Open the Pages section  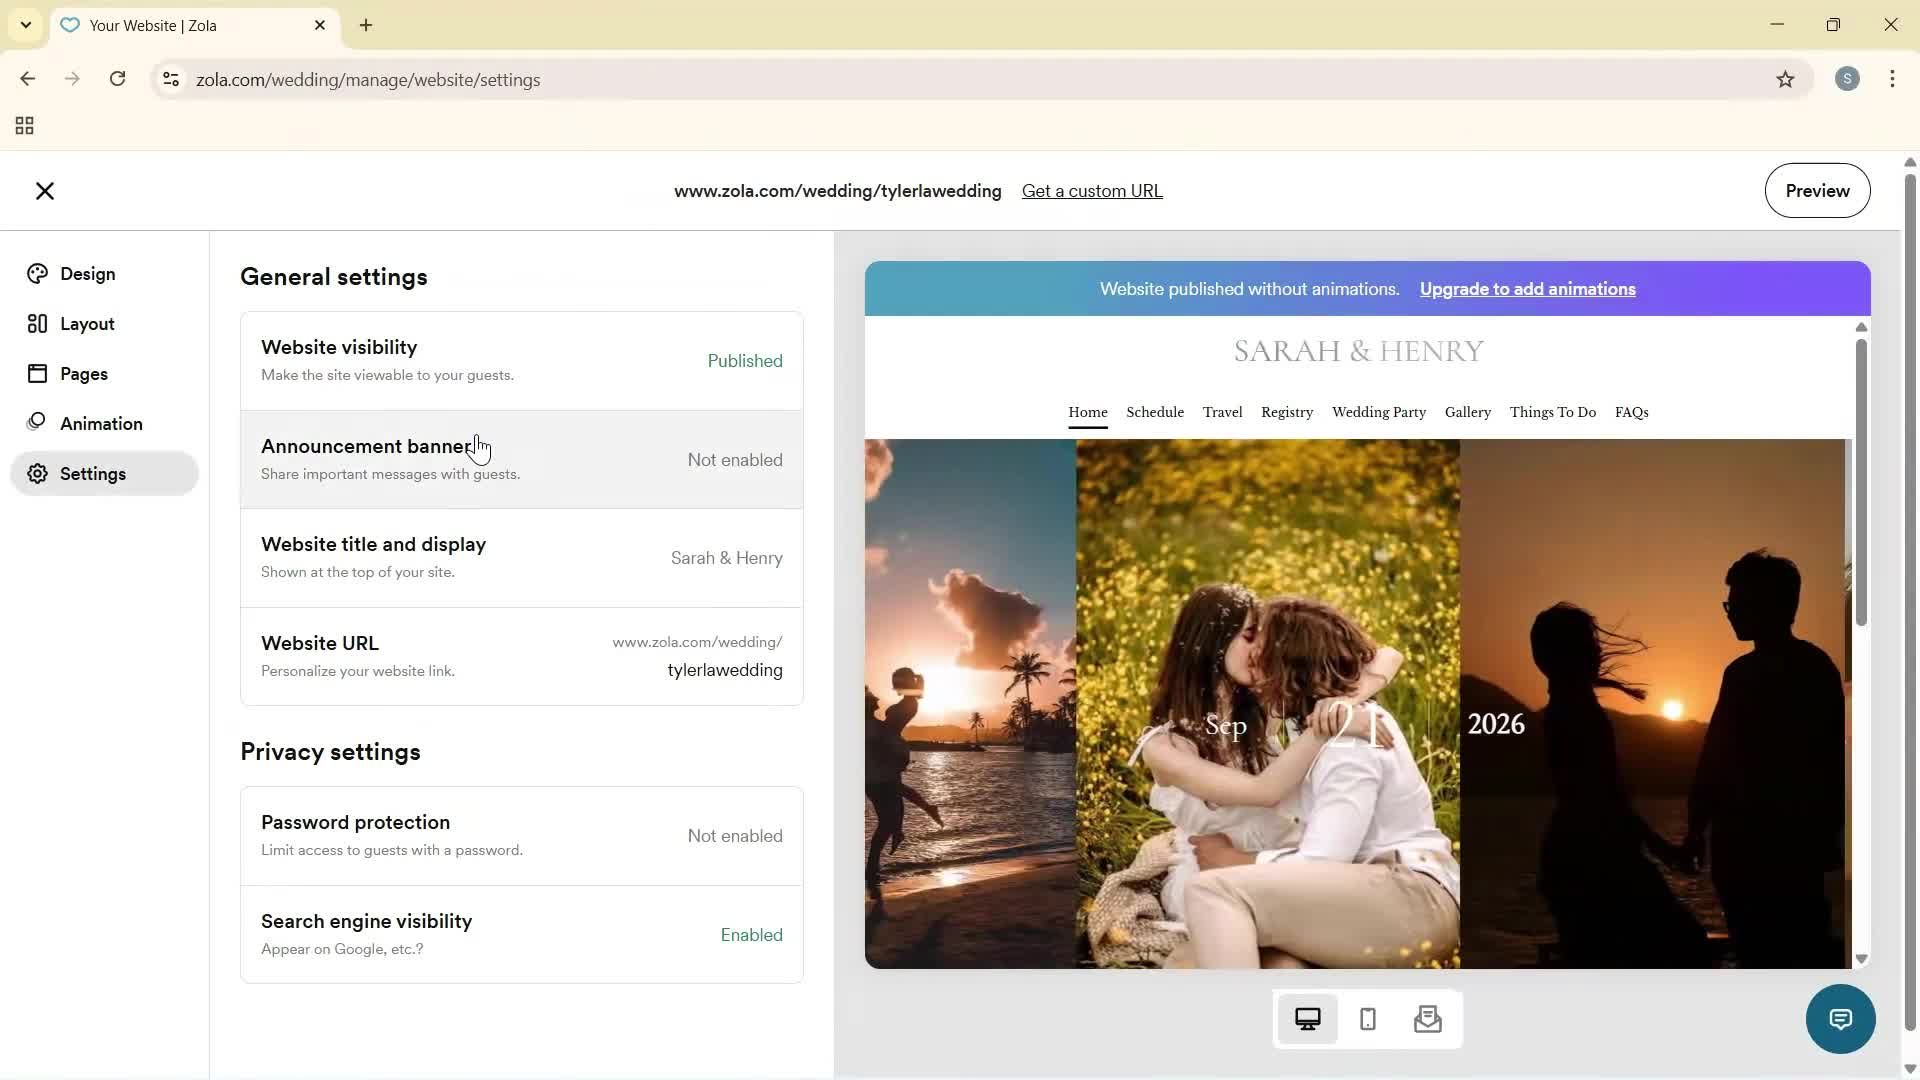coord(85,373)
